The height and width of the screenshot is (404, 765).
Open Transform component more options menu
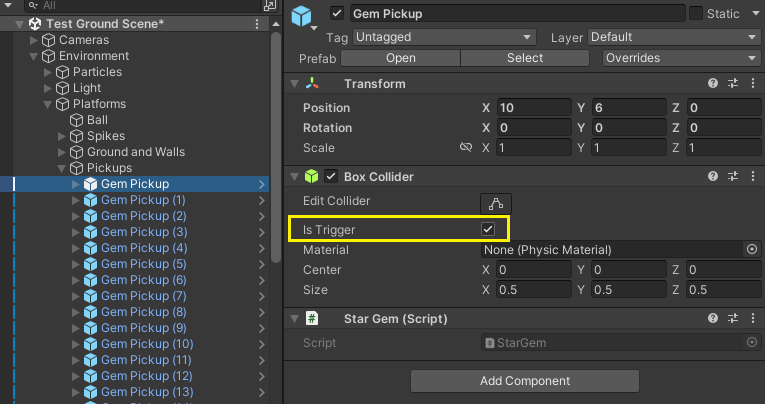tap(753, 83)
